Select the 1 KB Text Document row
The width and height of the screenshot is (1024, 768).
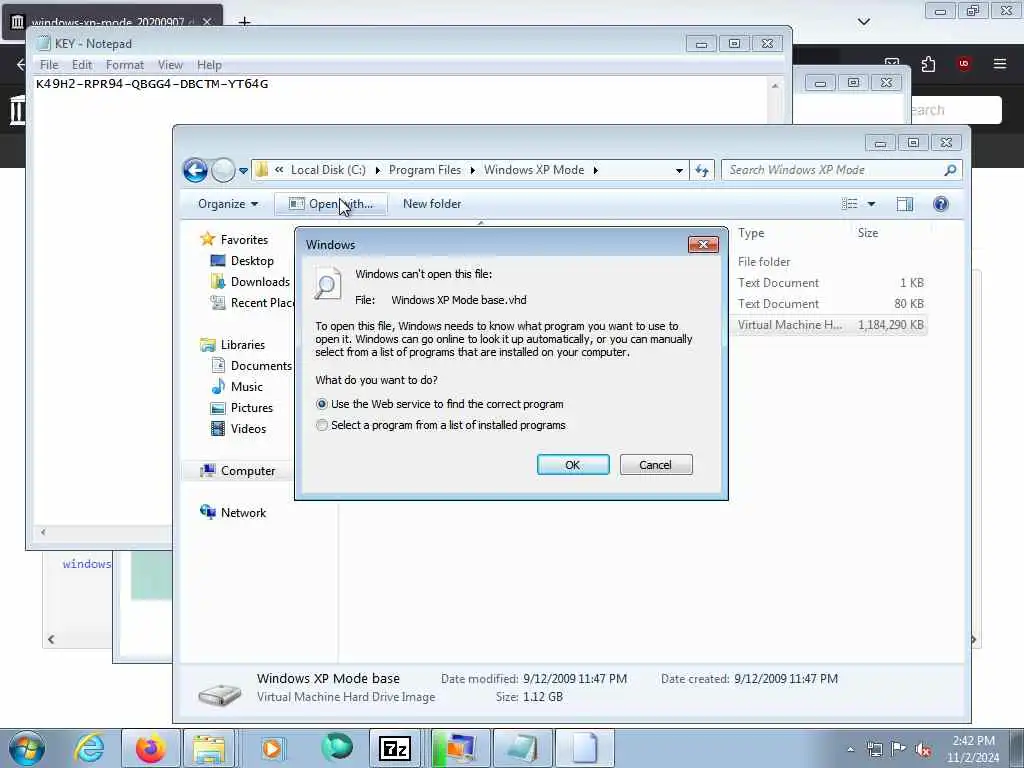pyautogui.click(x=829, y=283)
